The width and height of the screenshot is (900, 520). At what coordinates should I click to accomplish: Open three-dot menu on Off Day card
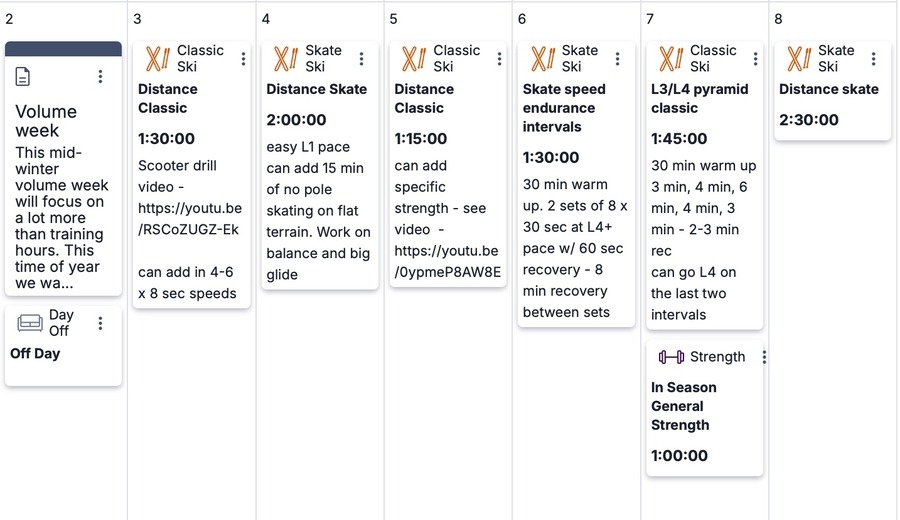coord(100,323)
